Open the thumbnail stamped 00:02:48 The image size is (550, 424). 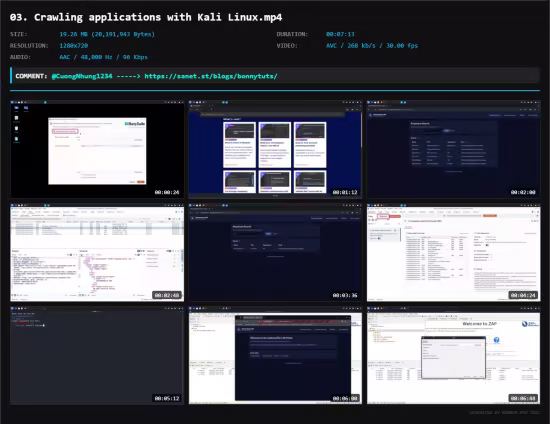97,252
